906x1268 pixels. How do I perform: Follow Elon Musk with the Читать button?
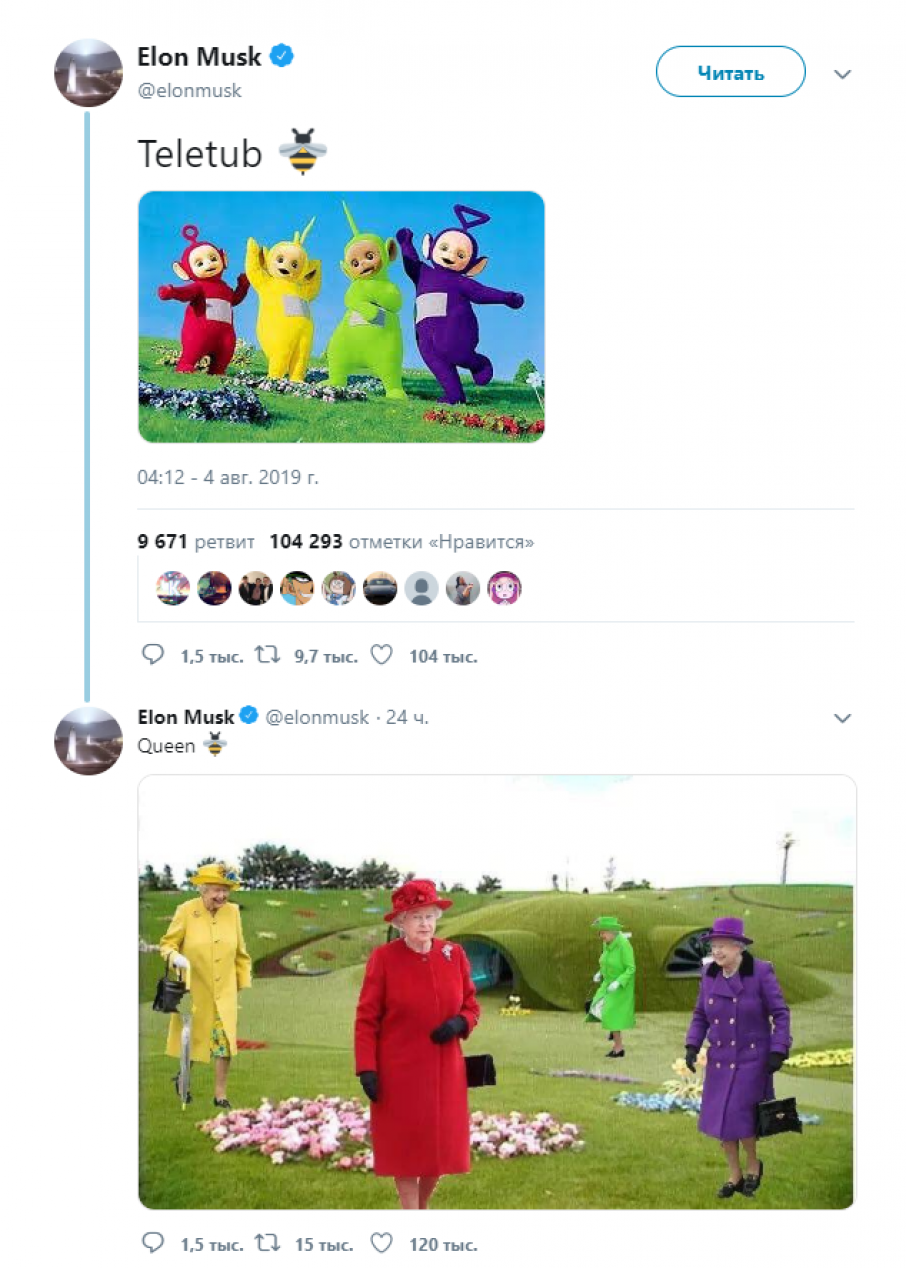click(730, 72)
